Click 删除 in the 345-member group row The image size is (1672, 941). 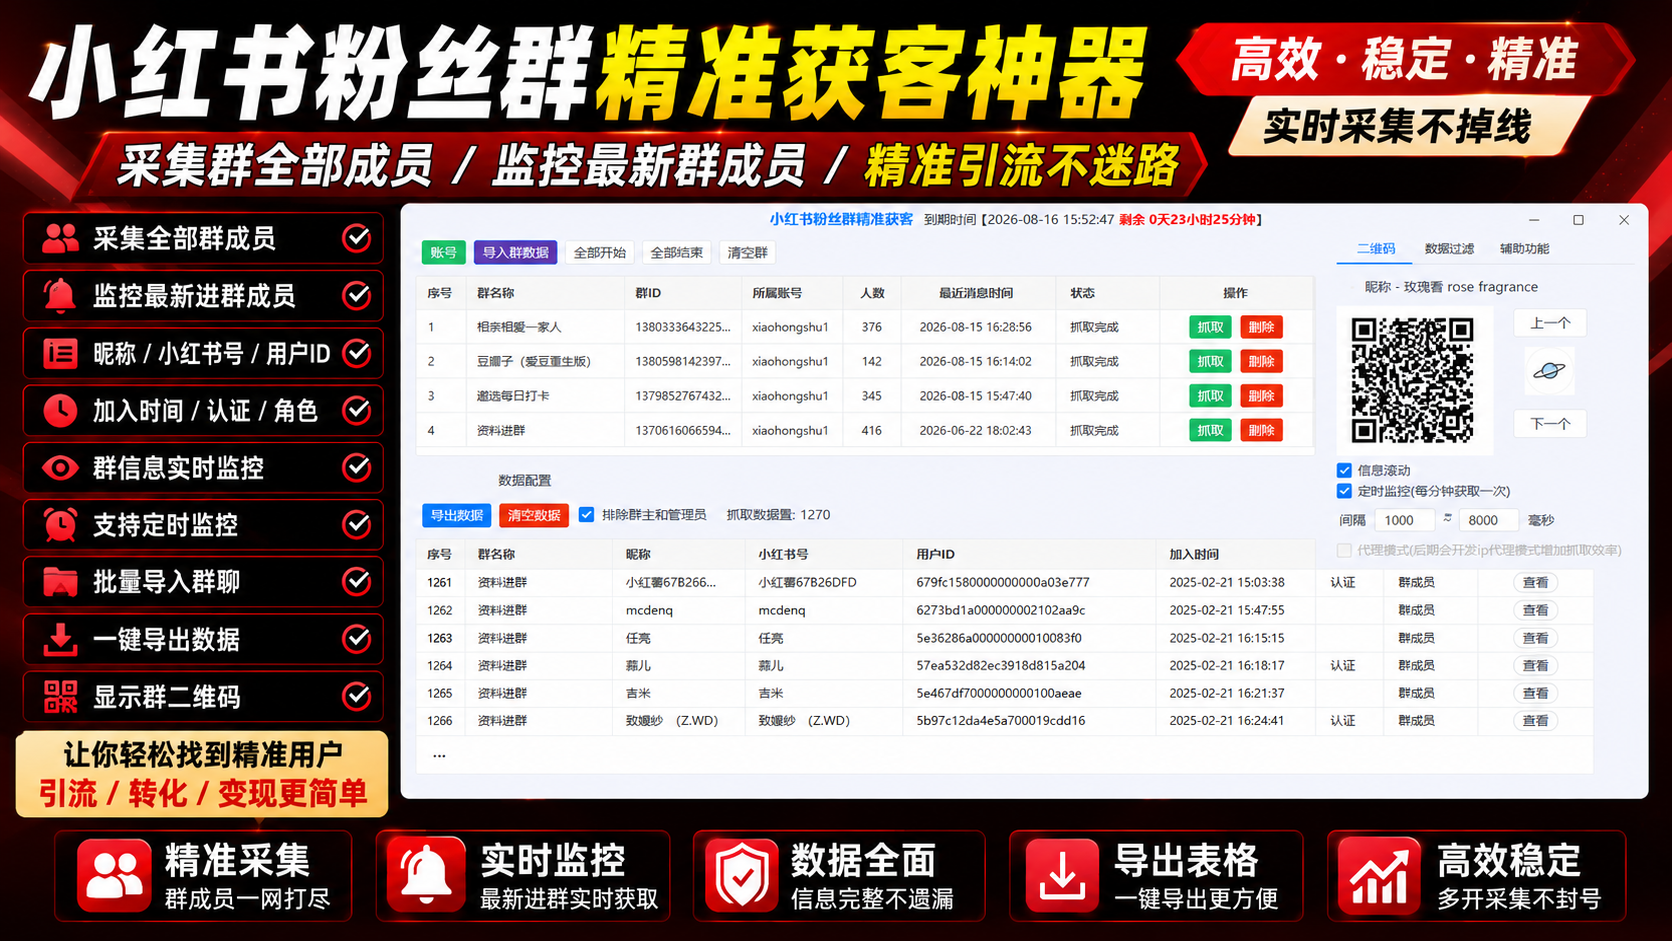[x=1261, y=396]
